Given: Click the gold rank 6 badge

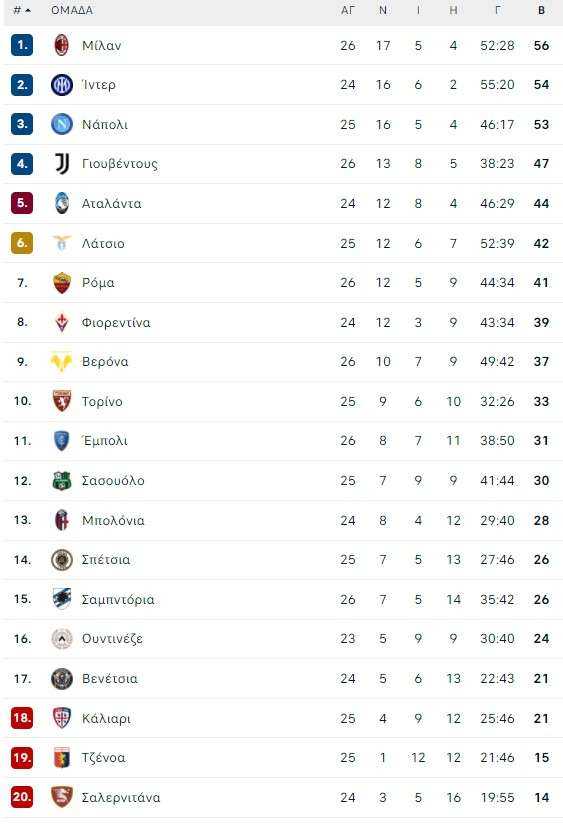Looking at the screenshot, I should [22, 243].
